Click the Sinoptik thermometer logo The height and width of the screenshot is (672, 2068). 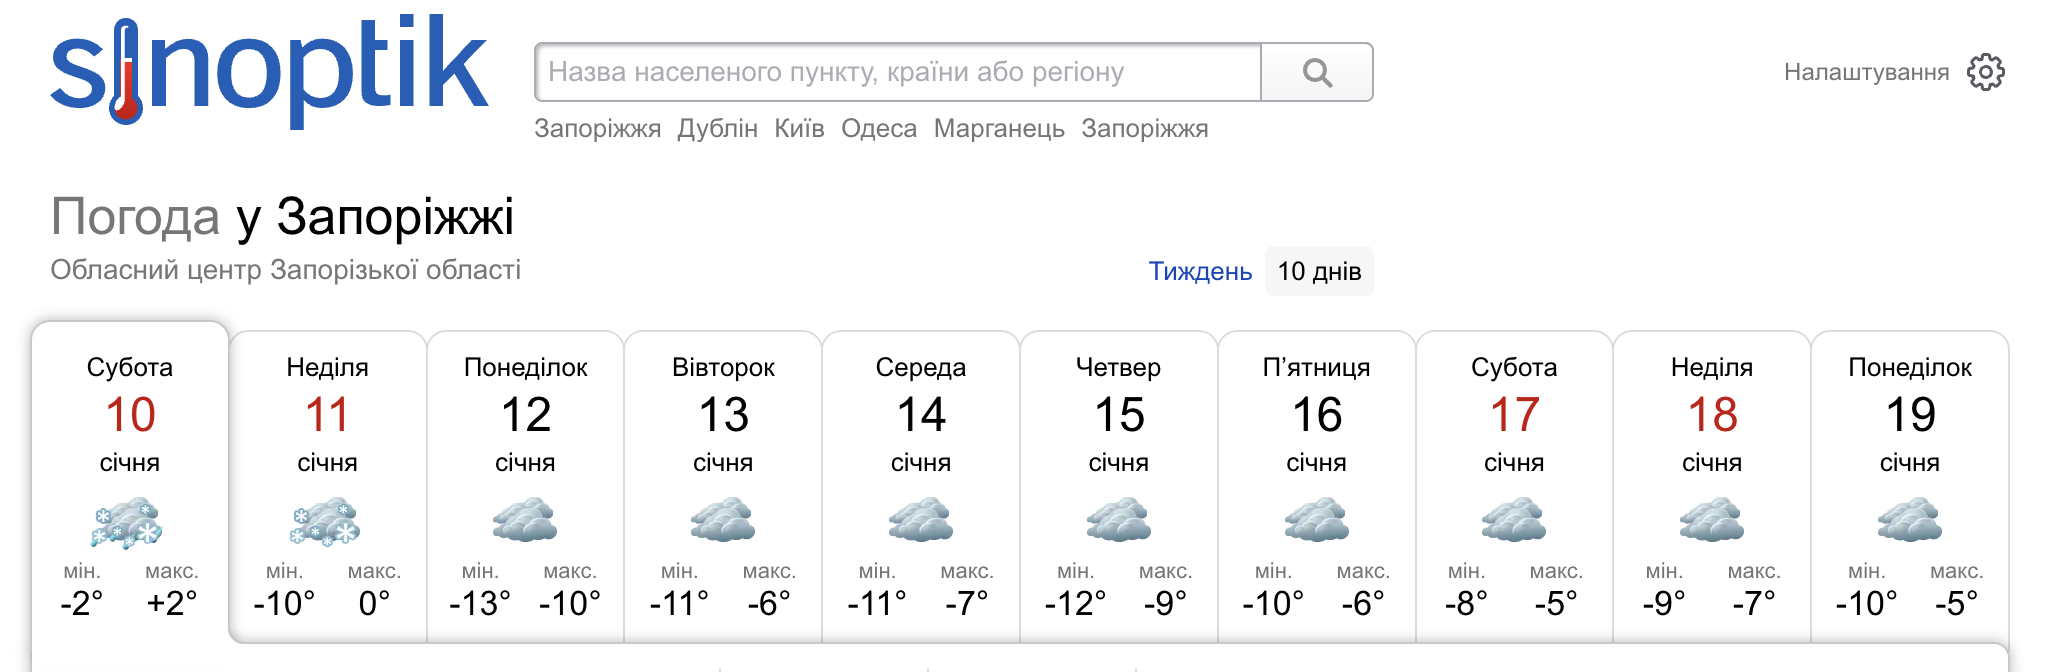click(x=269, y=70)
